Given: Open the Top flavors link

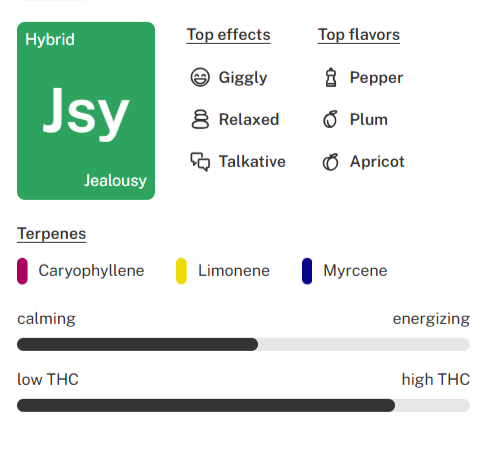Looking at the screenshot, I should (359, 35).
